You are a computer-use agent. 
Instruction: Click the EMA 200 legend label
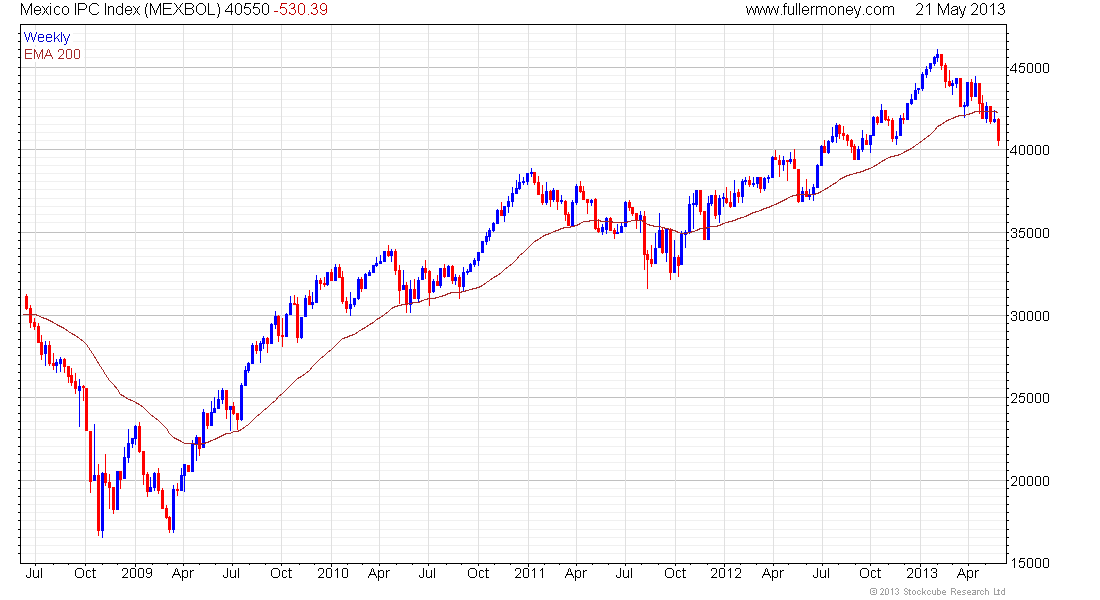(53, 54)
